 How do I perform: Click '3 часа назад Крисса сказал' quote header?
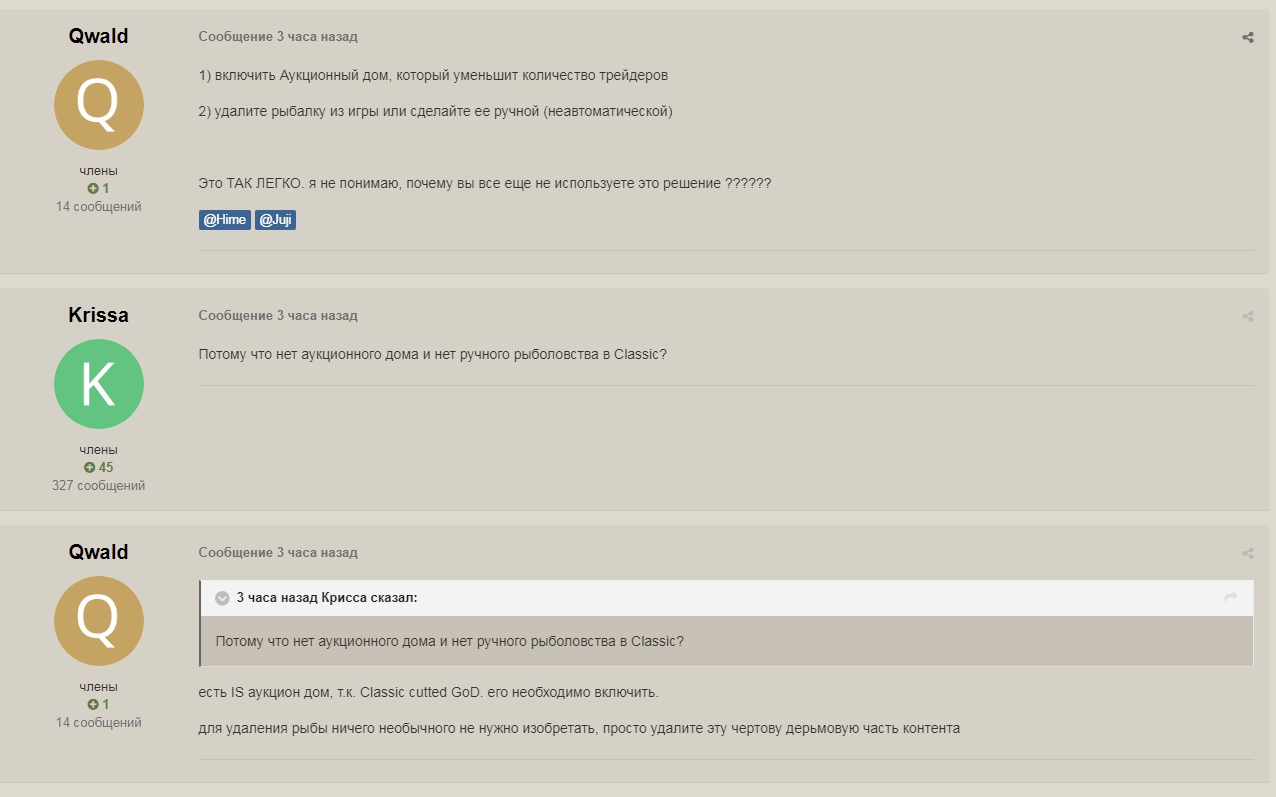pos(327,598)
